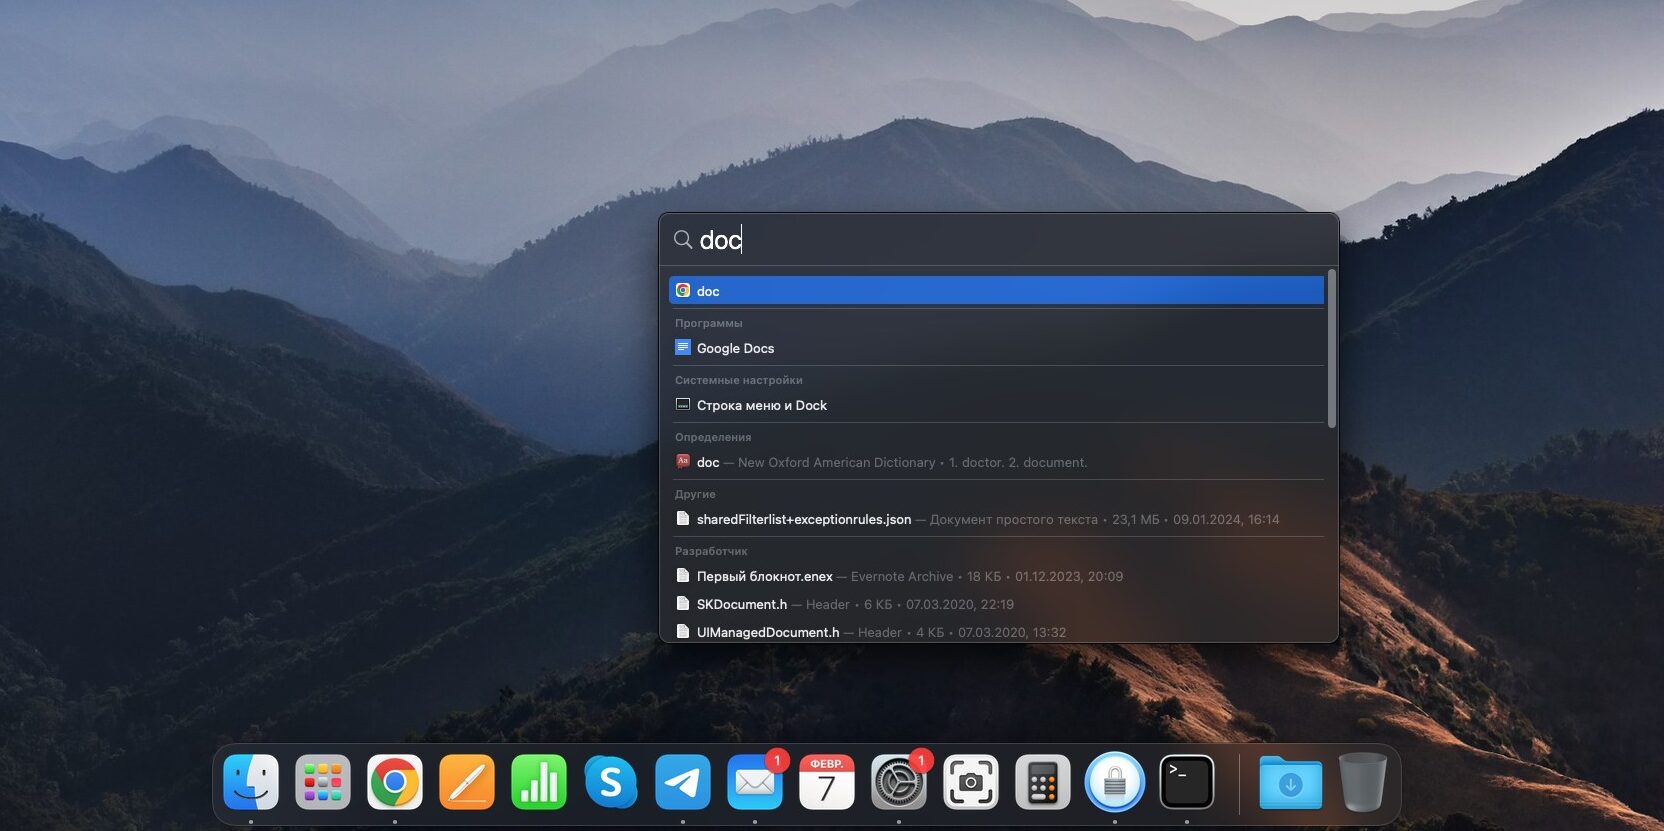1664x831 pixels.
Task: Open Google Docs from Spotlight results
Action: pyautogui.click(x=736, y=348)
